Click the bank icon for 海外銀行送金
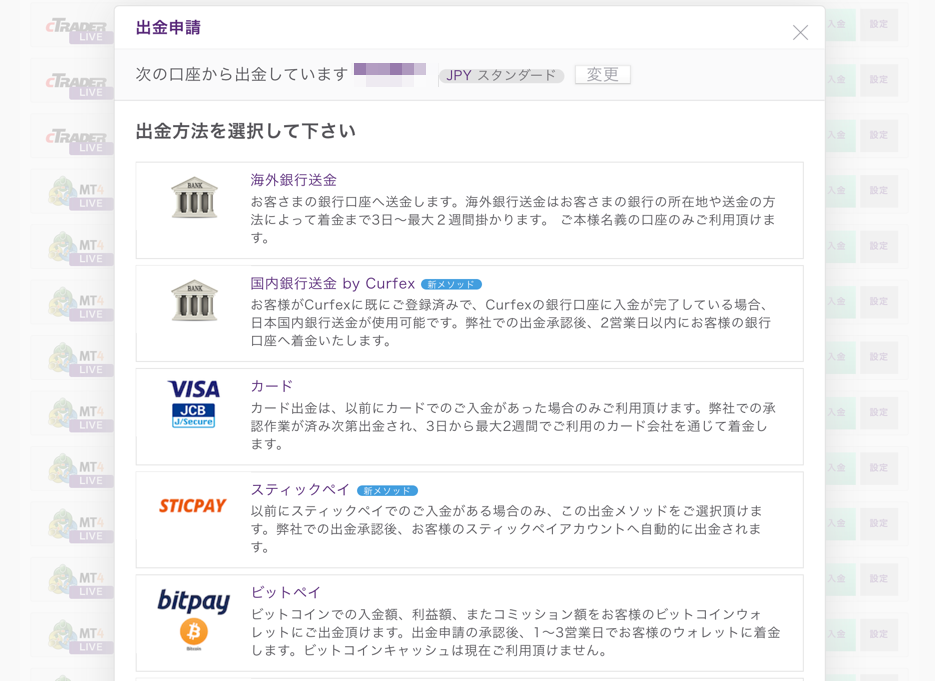Image resolution: width=935 pixels, height=681 pixels. pos(194,197)
